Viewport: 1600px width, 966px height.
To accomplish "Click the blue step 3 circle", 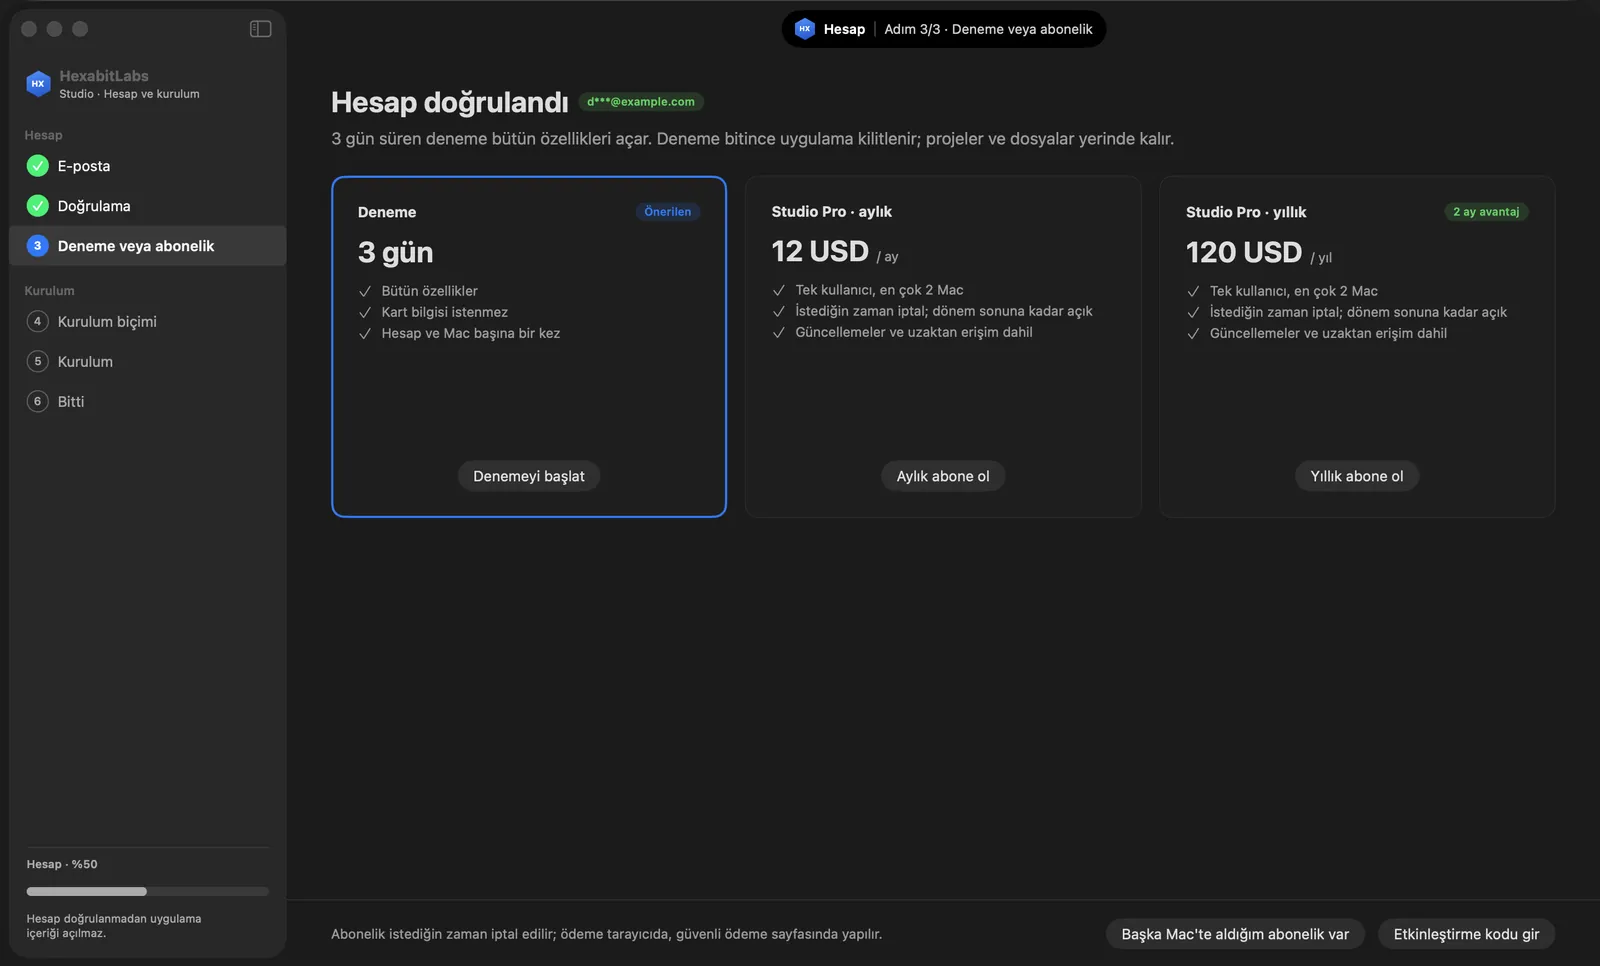I will [x=38, y=246].
